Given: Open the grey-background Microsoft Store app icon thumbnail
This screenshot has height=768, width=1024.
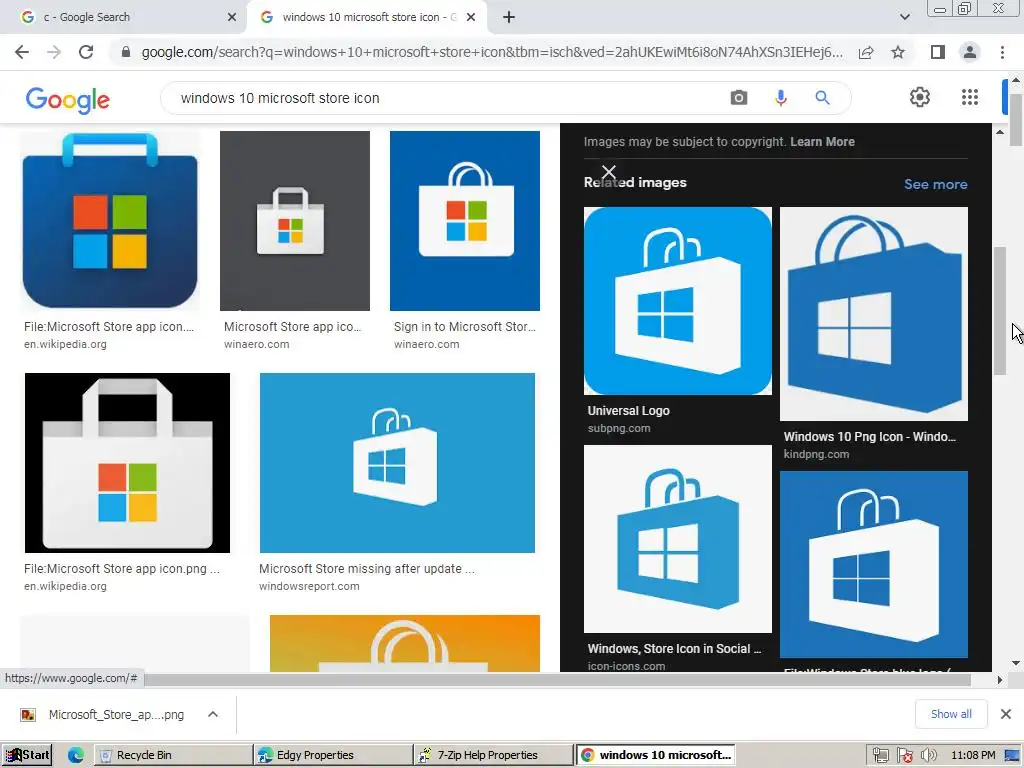Looking at the screenshot, I should (295, 221).
